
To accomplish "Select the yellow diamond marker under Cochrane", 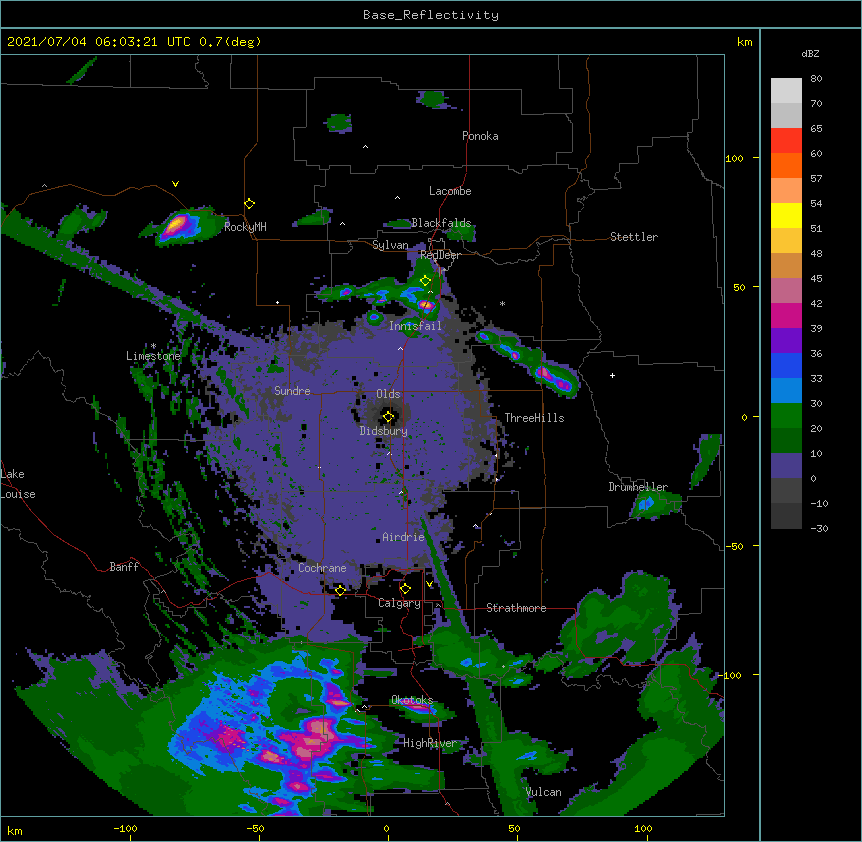I will click(340, 590).
